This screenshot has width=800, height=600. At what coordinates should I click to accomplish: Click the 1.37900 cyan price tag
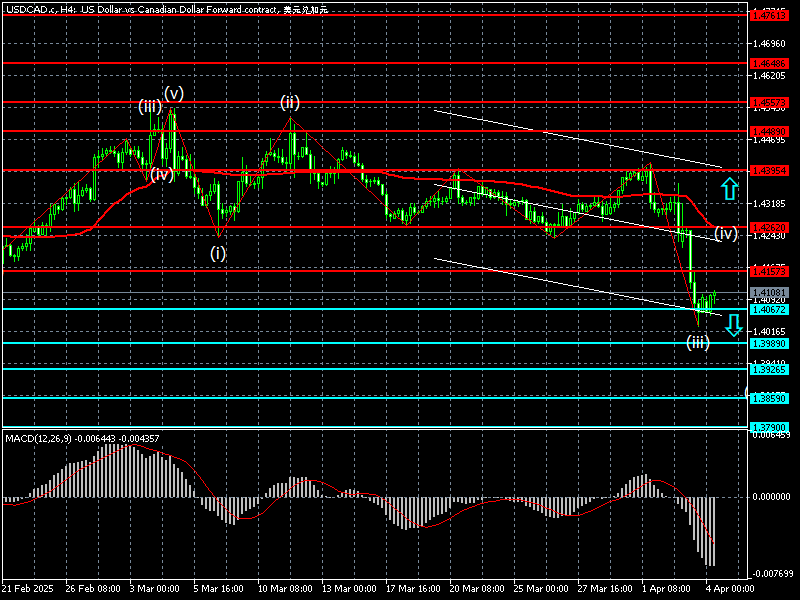[x=769, y=428]
